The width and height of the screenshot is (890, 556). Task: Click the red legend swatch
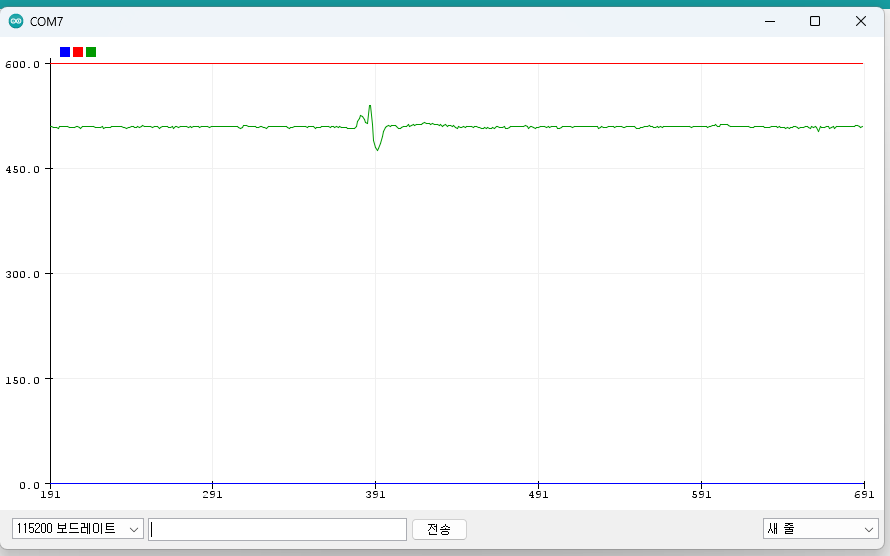[78, 52]
